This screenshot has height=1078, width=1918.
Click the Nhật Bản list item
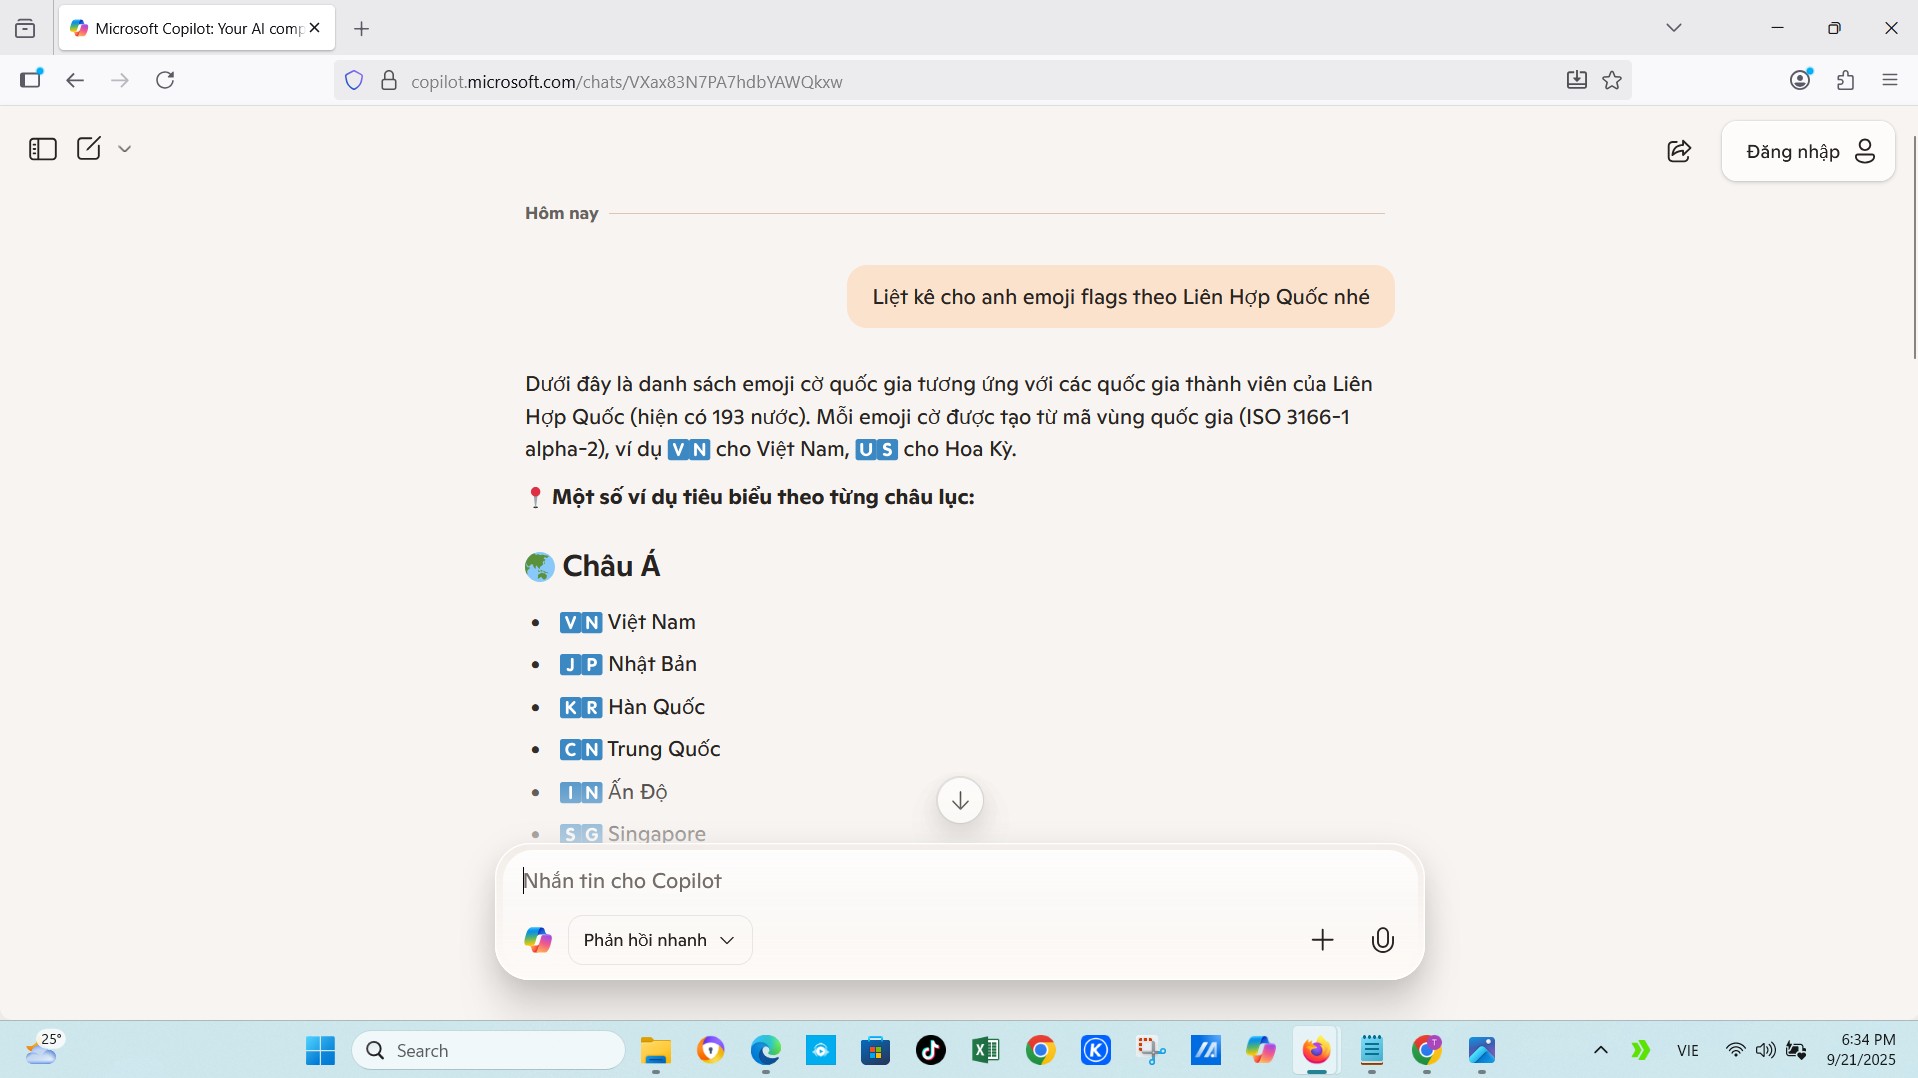[629, 664]
